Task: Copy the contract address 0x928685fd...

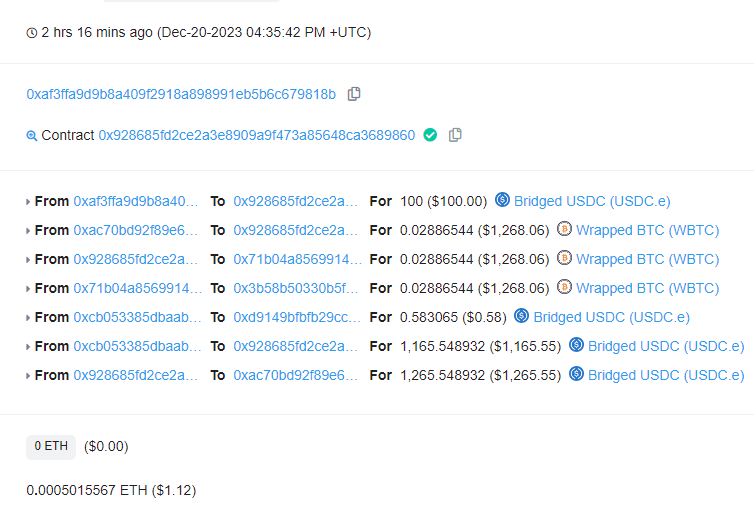Action: 455,135
